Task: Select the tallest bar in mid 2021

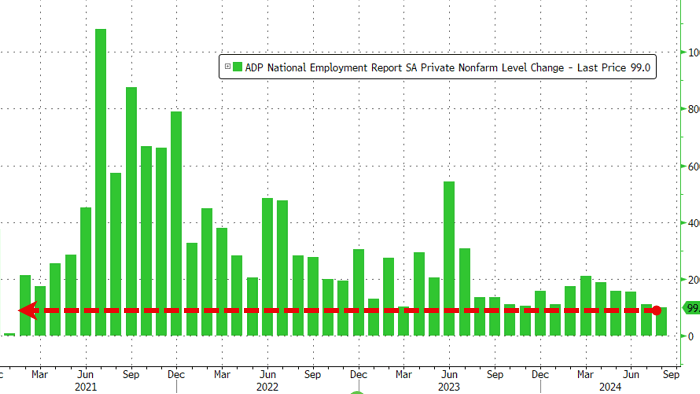Action: click(100, 182)
